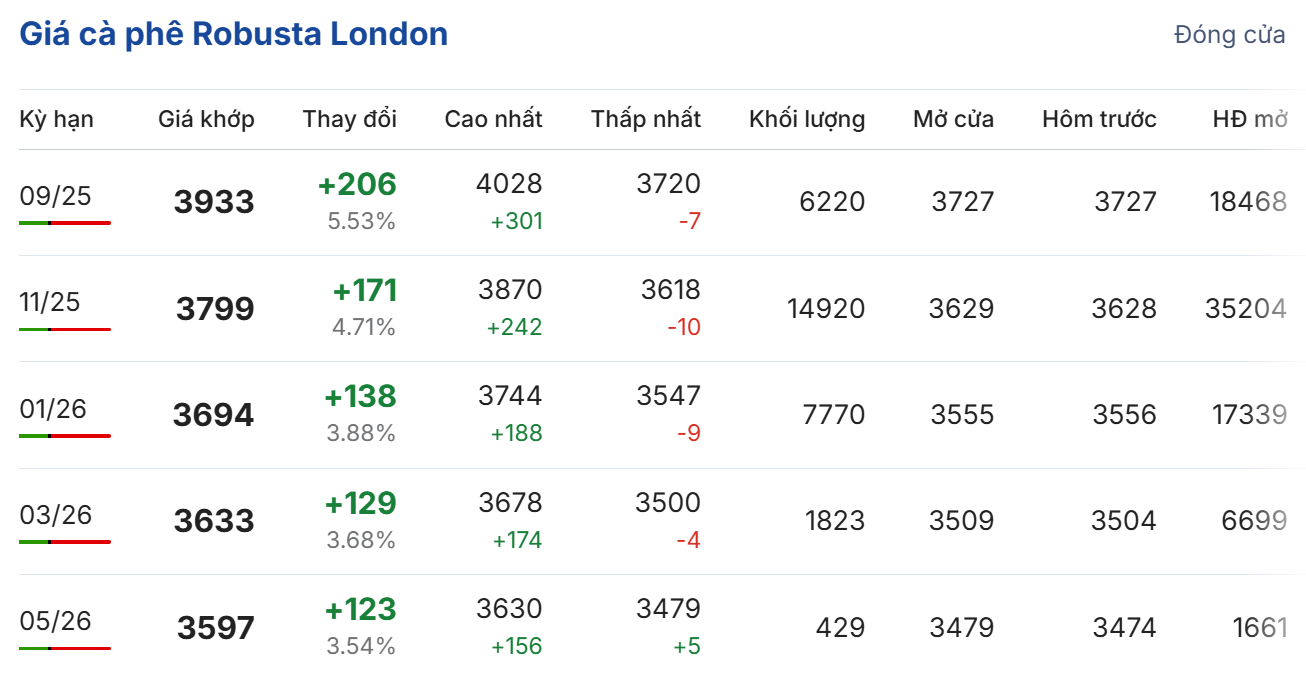The image size is (1306, 680).
Task: Select the "Thay đổi" column header
Action: (x=350, y=119)
